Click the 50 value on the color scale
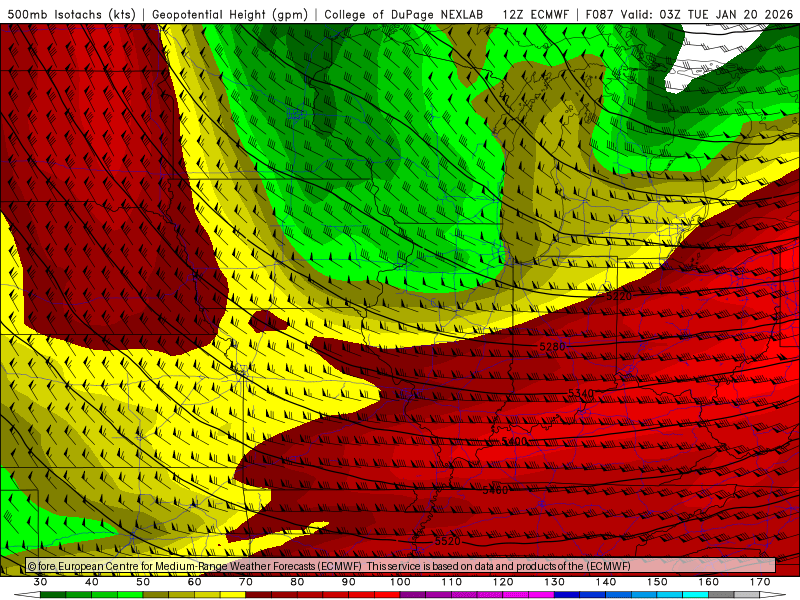This screenshot has width=800, height=600. pyautogui.click(x=143, y=582)
